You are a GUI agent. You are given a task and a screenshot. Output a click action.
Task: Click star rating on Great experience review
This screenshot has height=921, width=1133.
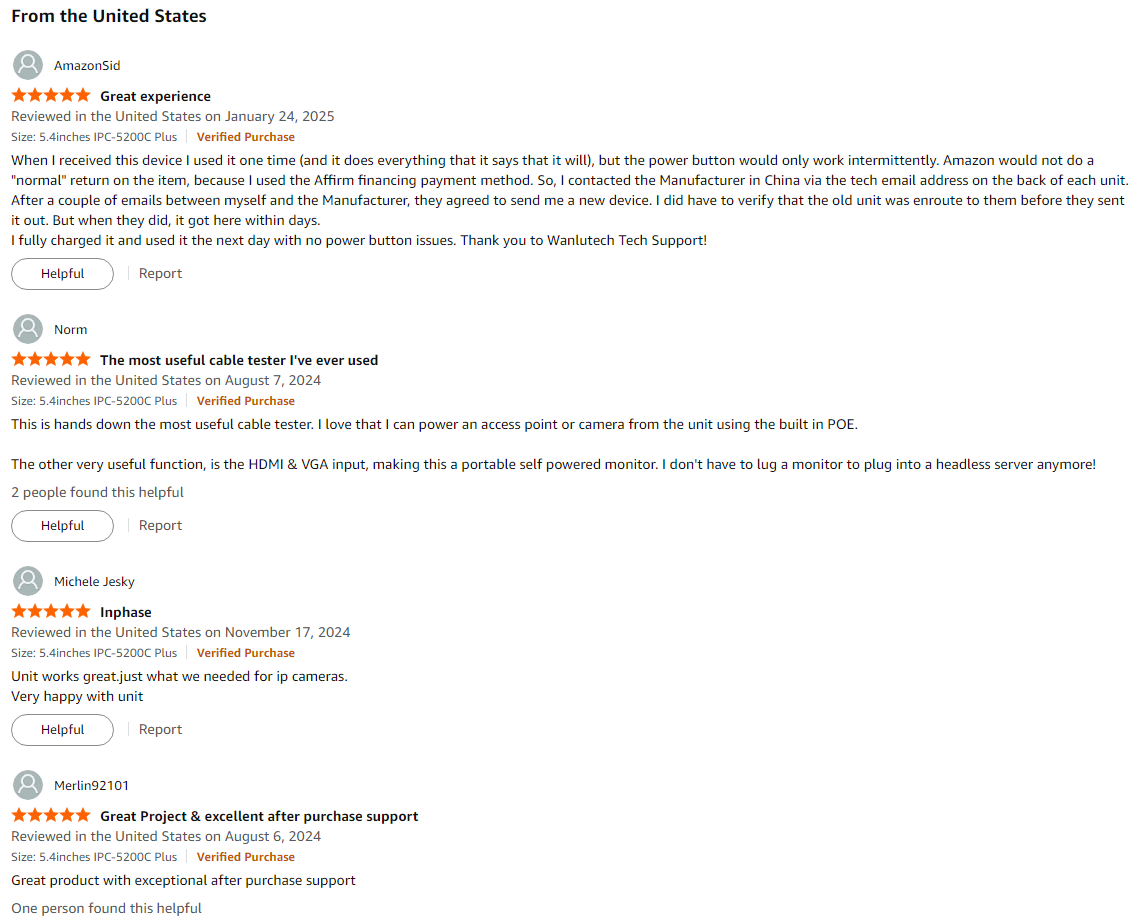51,95
